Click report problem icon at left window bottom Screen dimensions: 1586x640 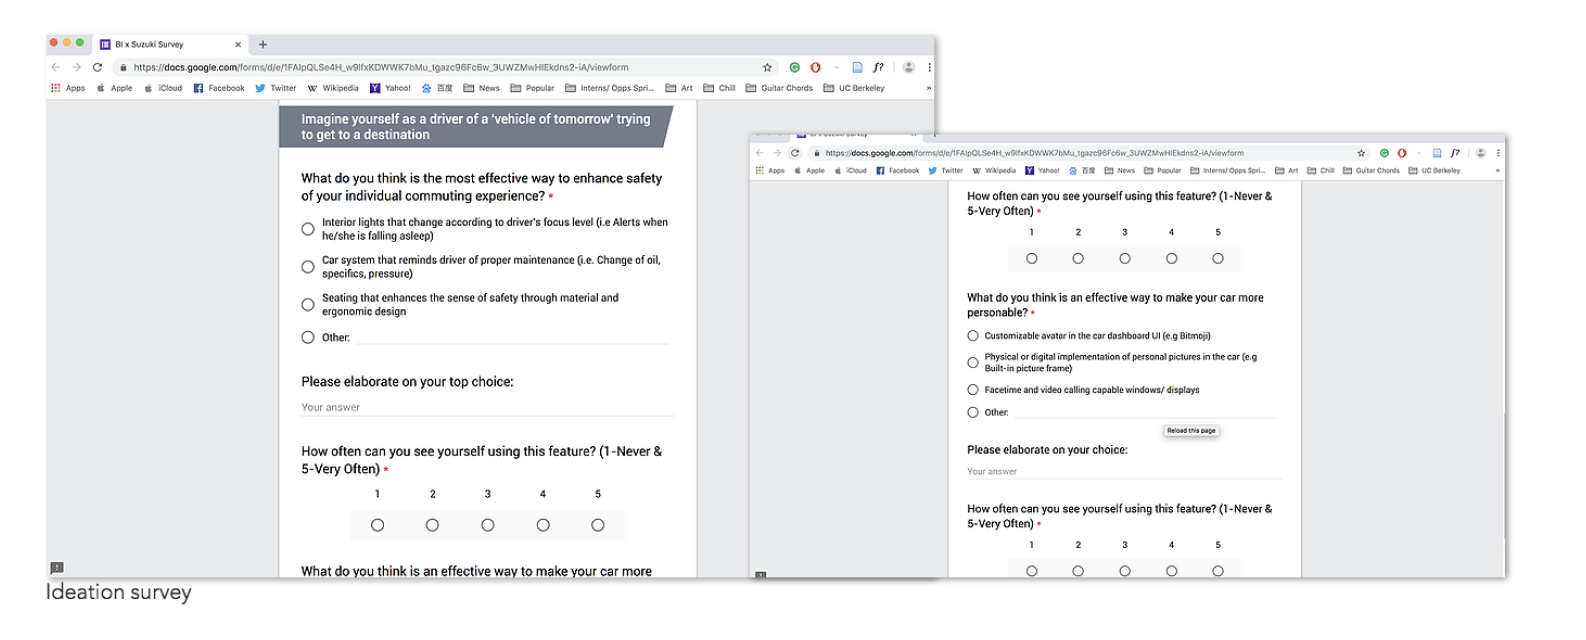[57, 568]
